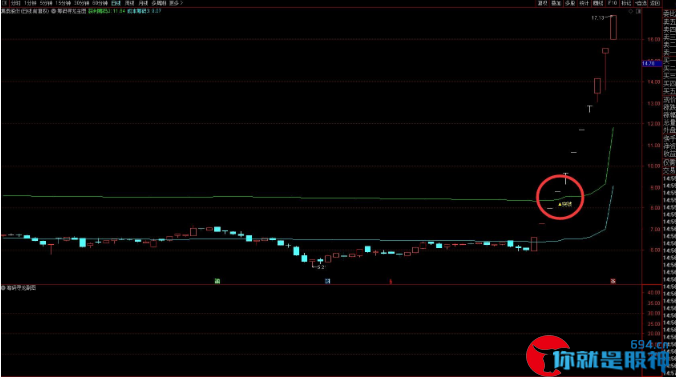
Task: Switch to the 5分钟 period tab
Action: pos(46,3)
